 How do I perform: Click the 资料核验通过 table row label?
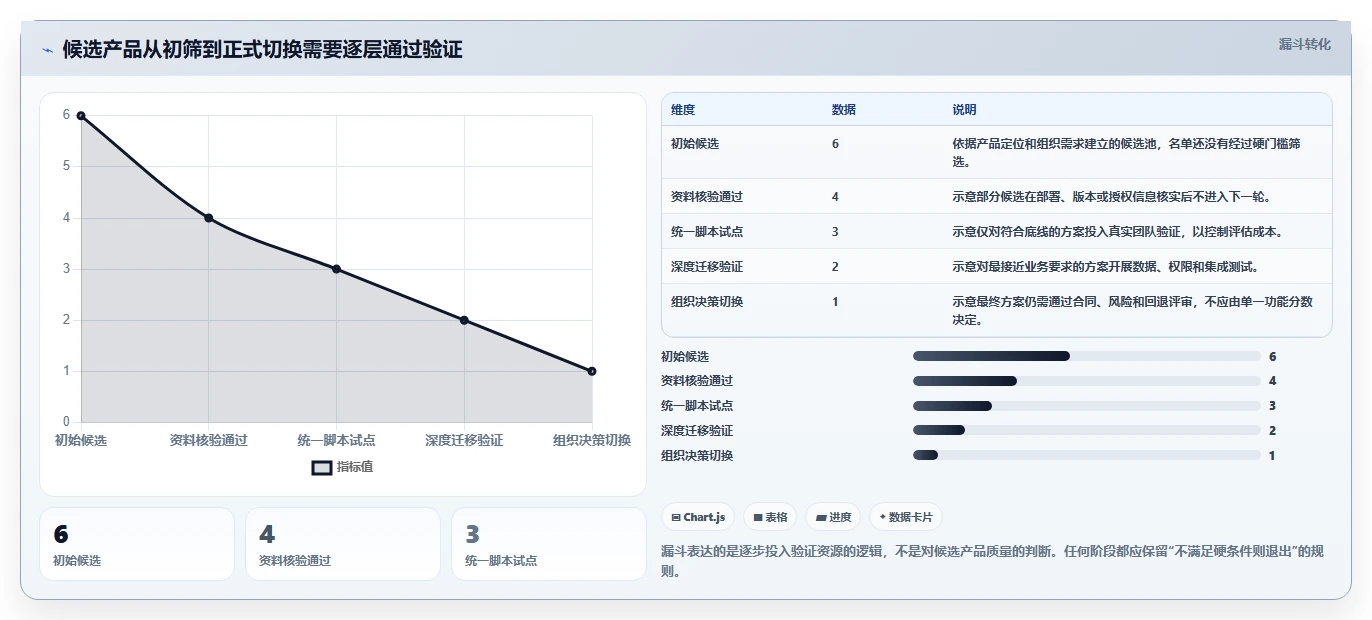point(707,197)
